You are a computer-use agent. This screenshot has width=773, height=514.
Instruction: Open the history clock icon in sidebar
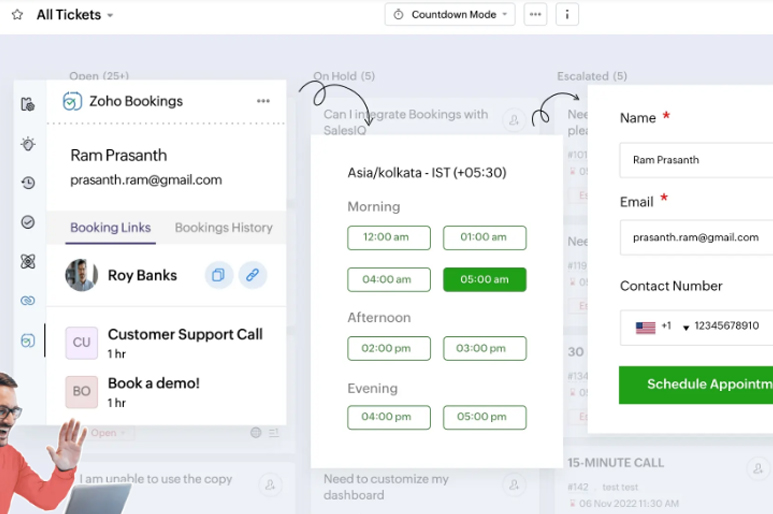coord(28,183)
